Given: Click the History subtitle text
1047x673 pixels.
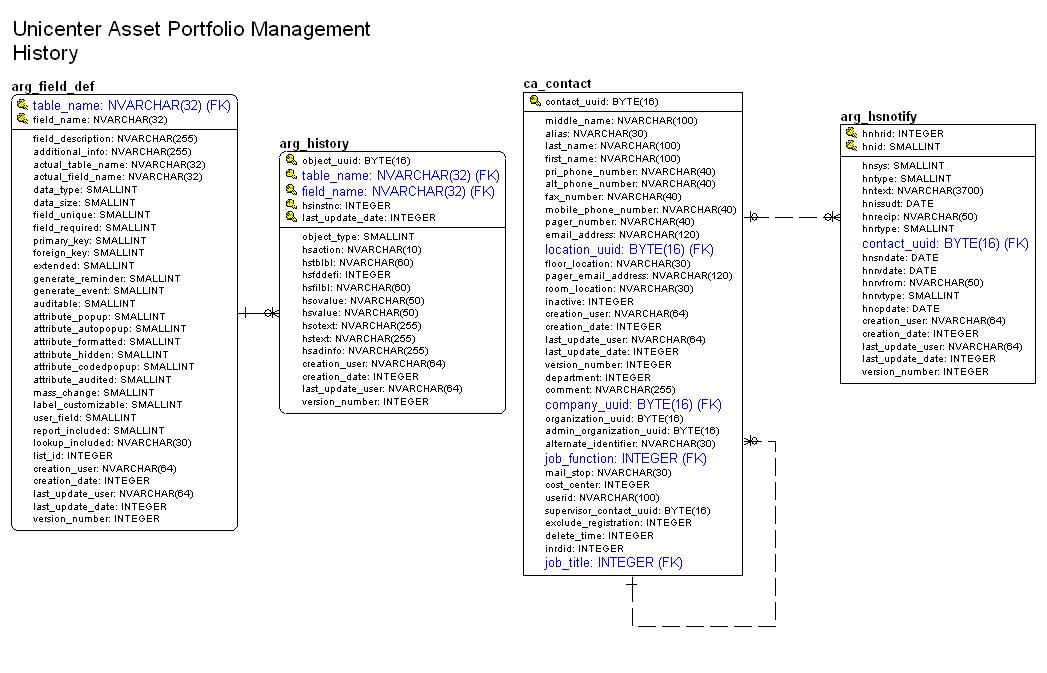Looking at the screenshot, I should pos(45,53).
